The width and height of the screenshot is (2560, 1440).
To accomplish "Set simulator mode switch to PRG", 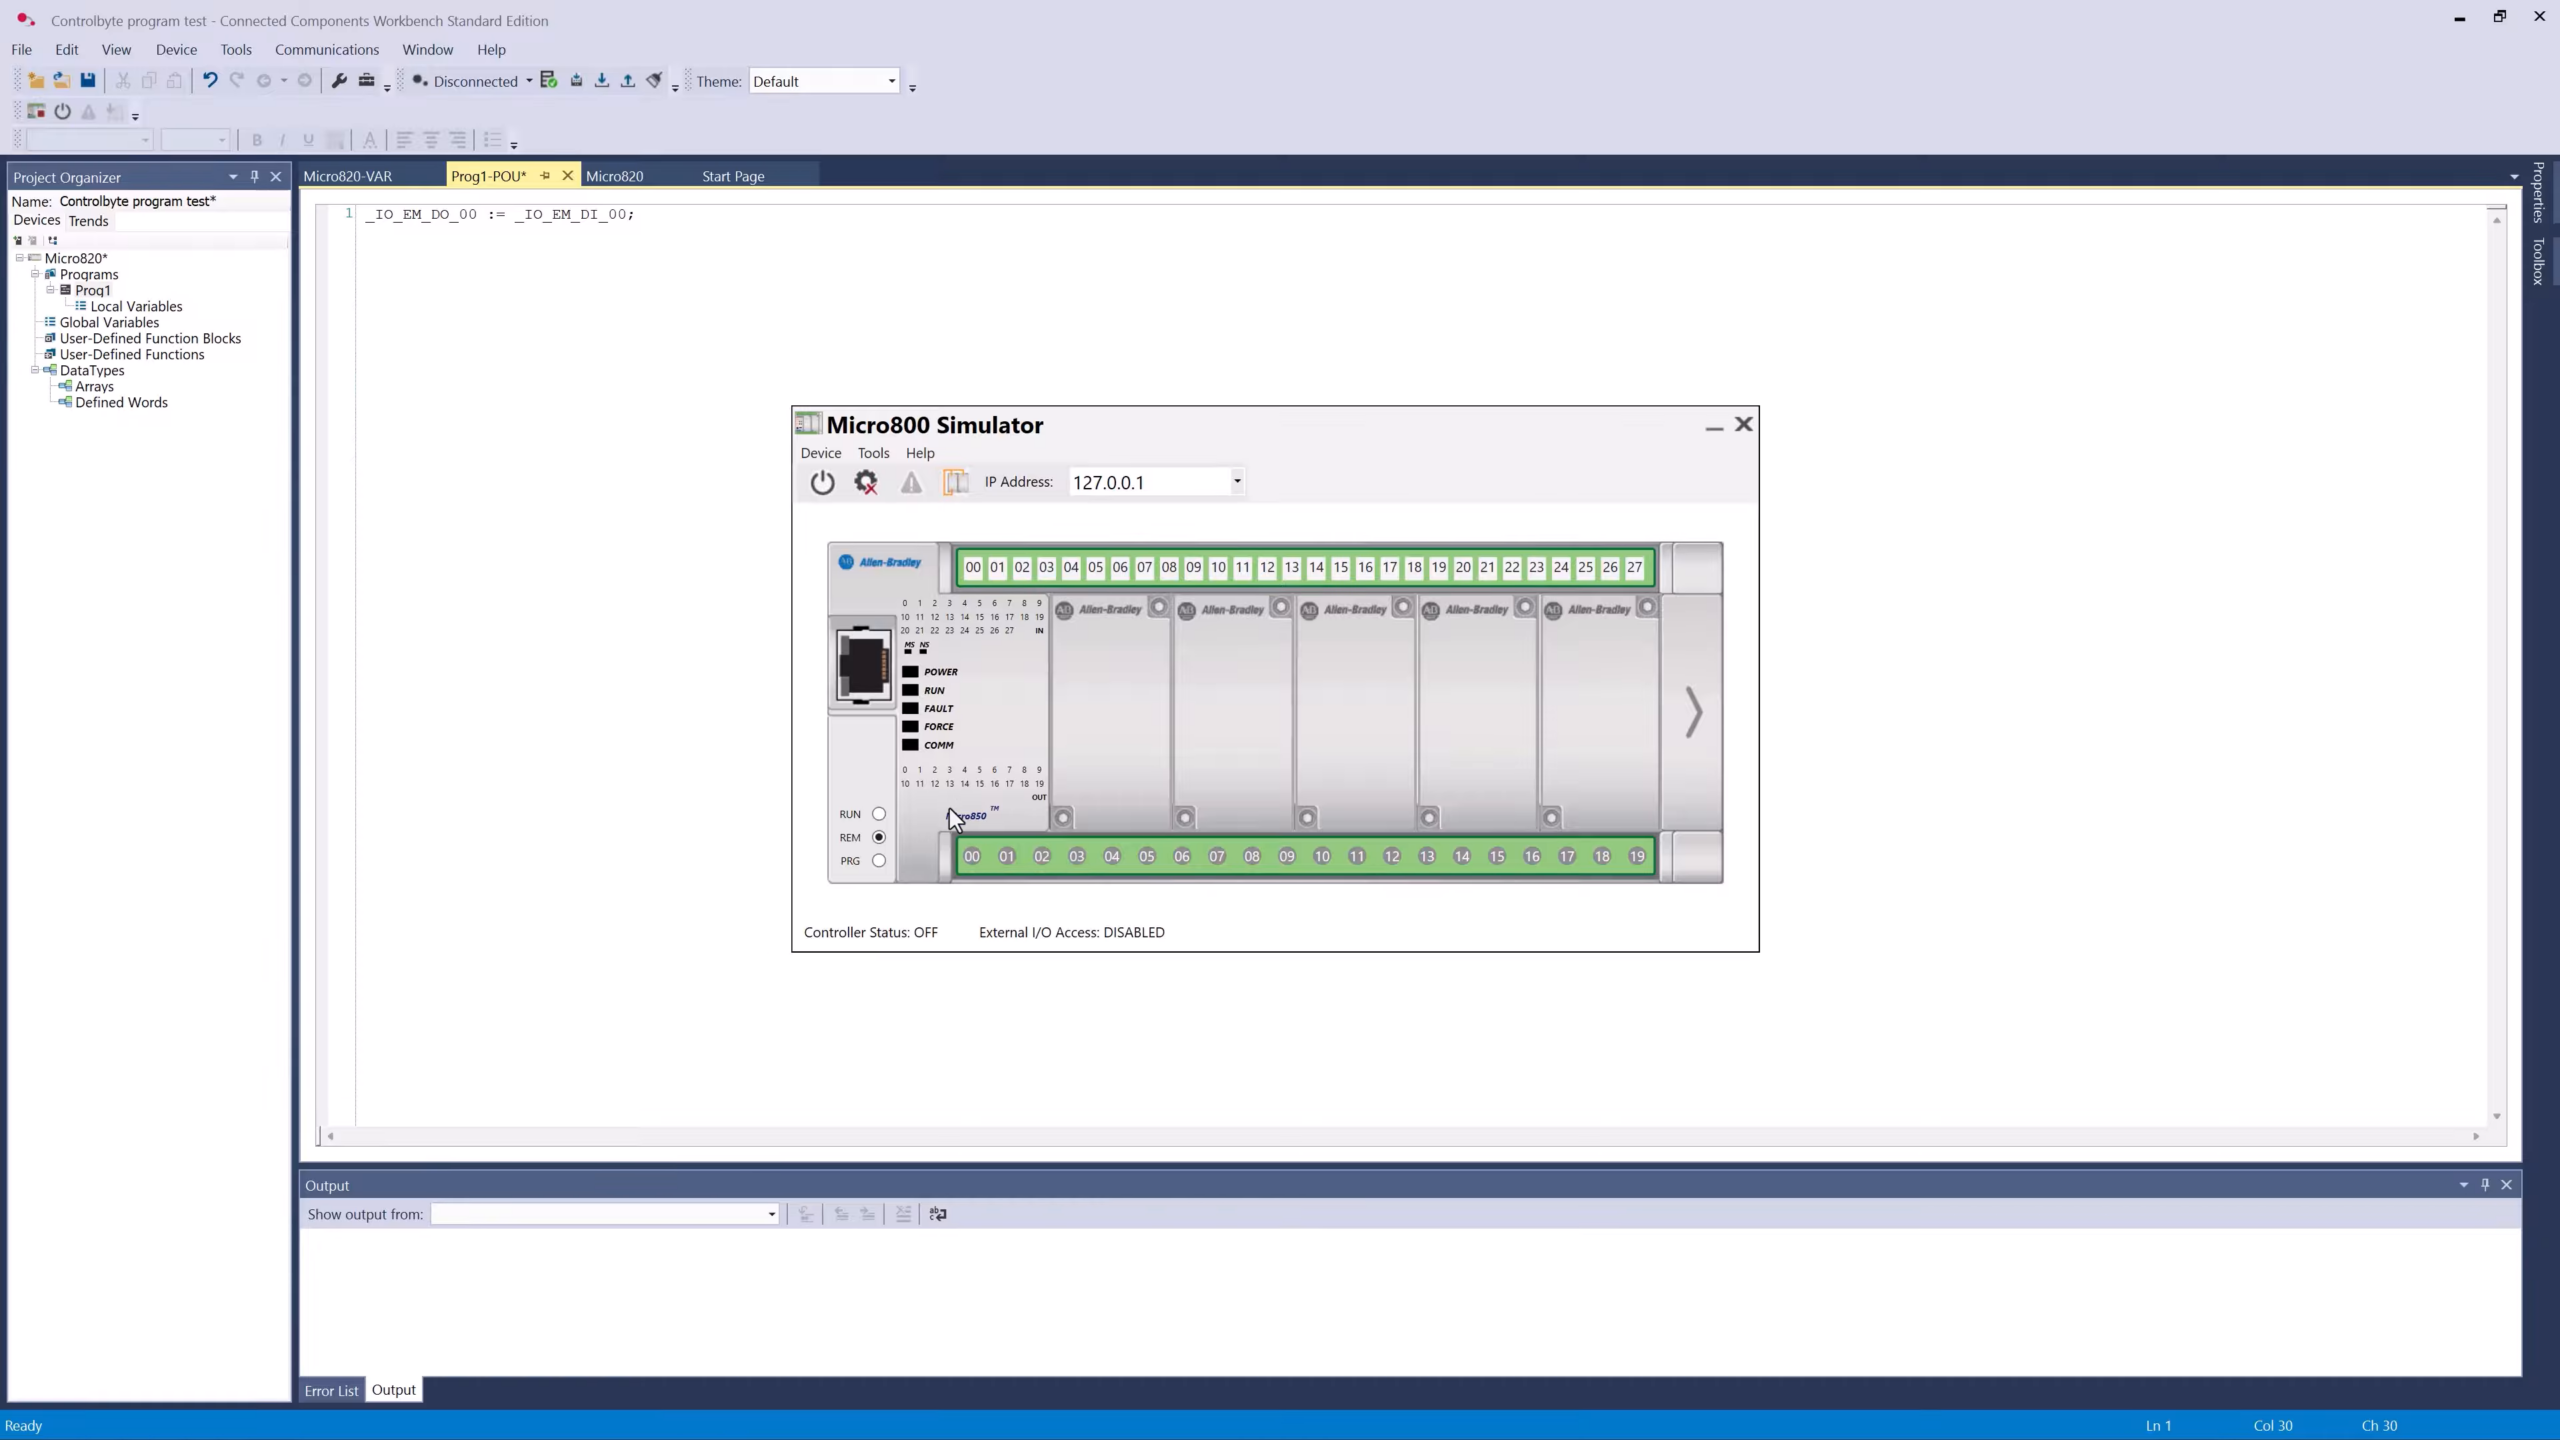I will tap(879, 860).
